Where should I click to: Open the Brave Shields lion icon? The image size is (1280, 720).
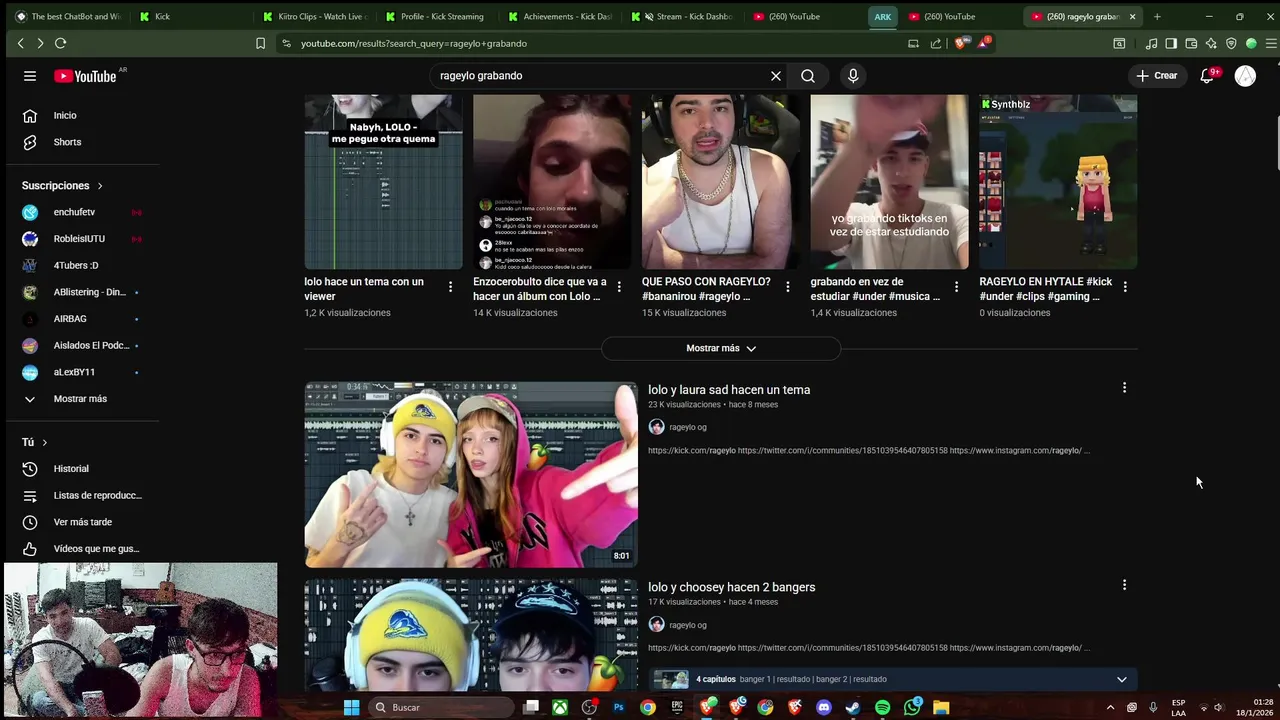(961, 43)
